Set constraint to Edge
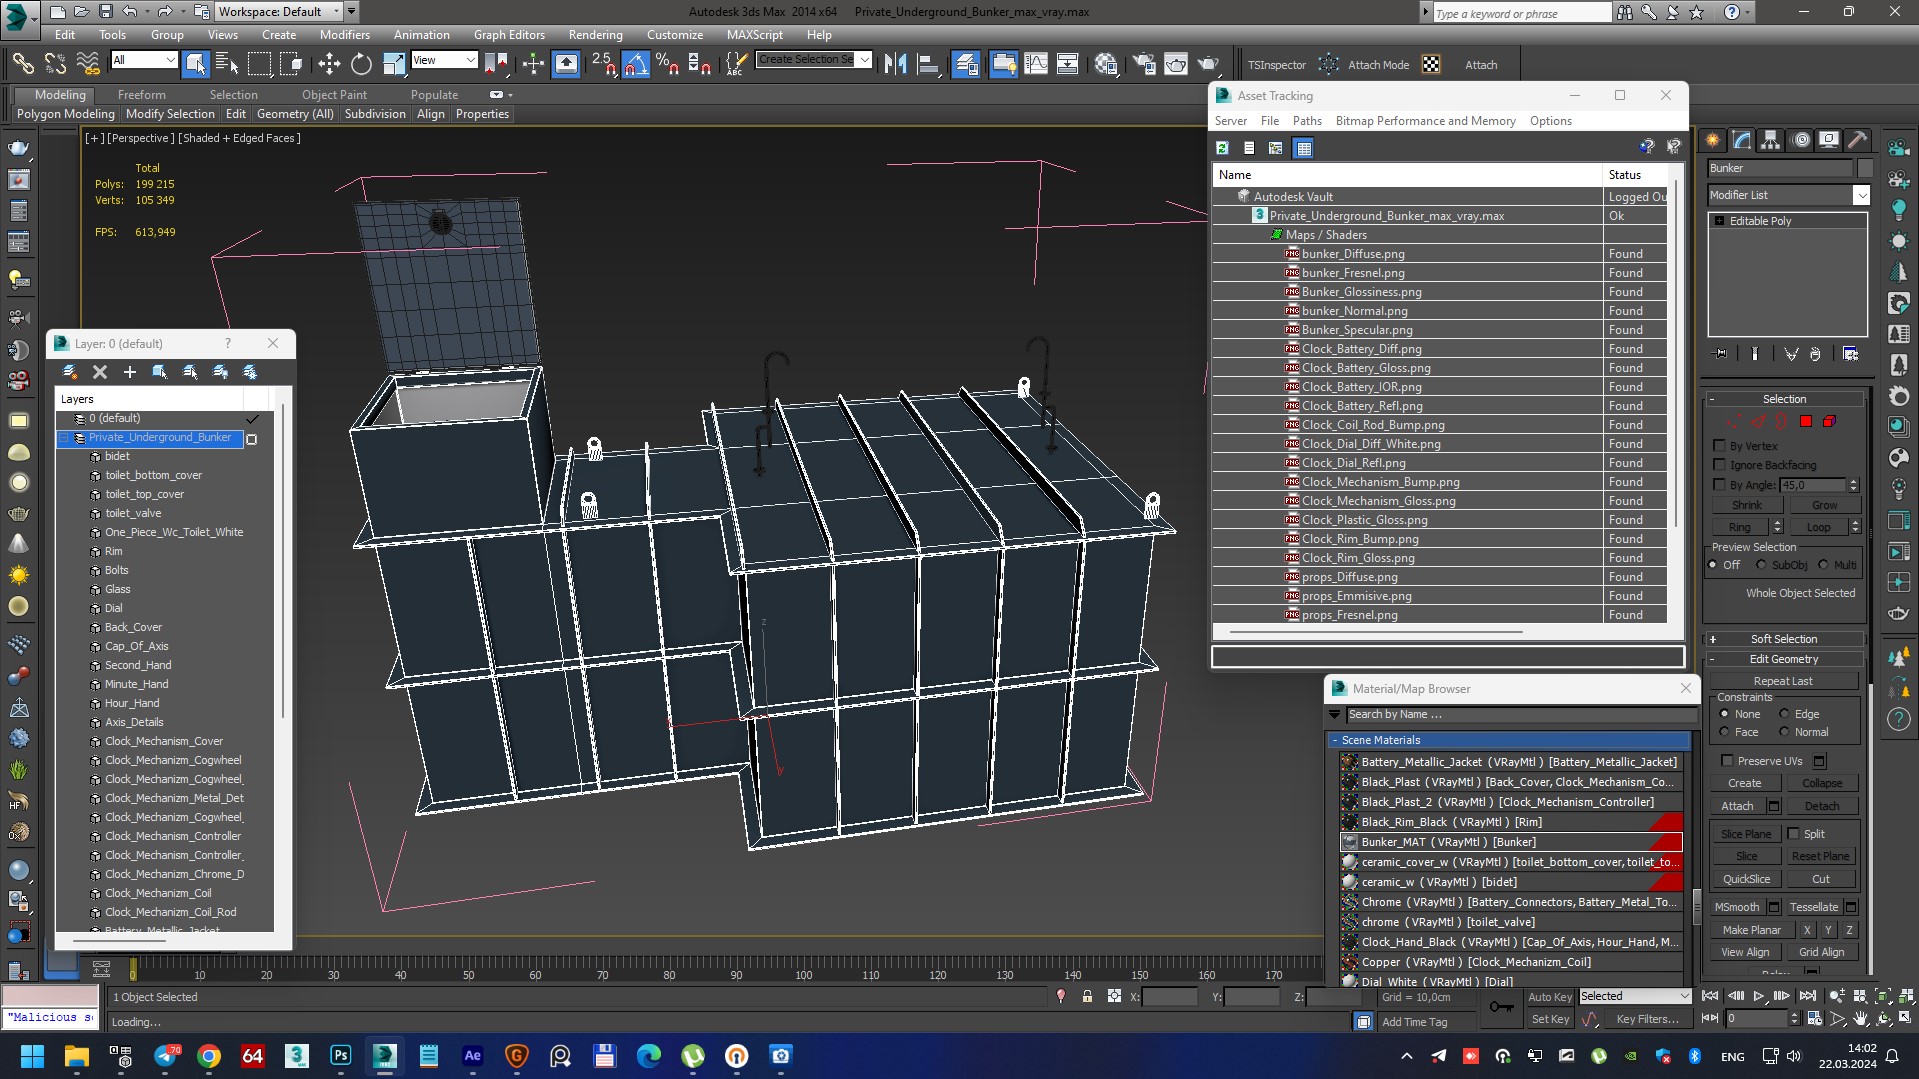 point(1785,714)
